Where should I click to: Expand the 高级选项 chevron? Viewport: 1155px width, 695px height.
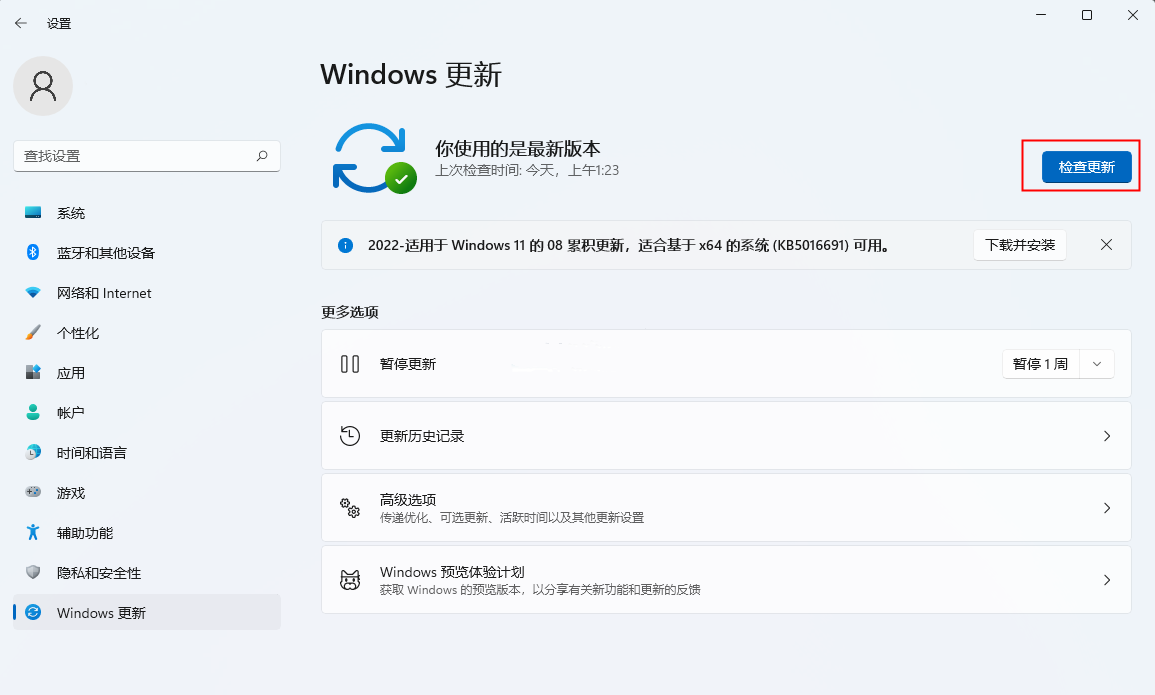(1106, 508)
